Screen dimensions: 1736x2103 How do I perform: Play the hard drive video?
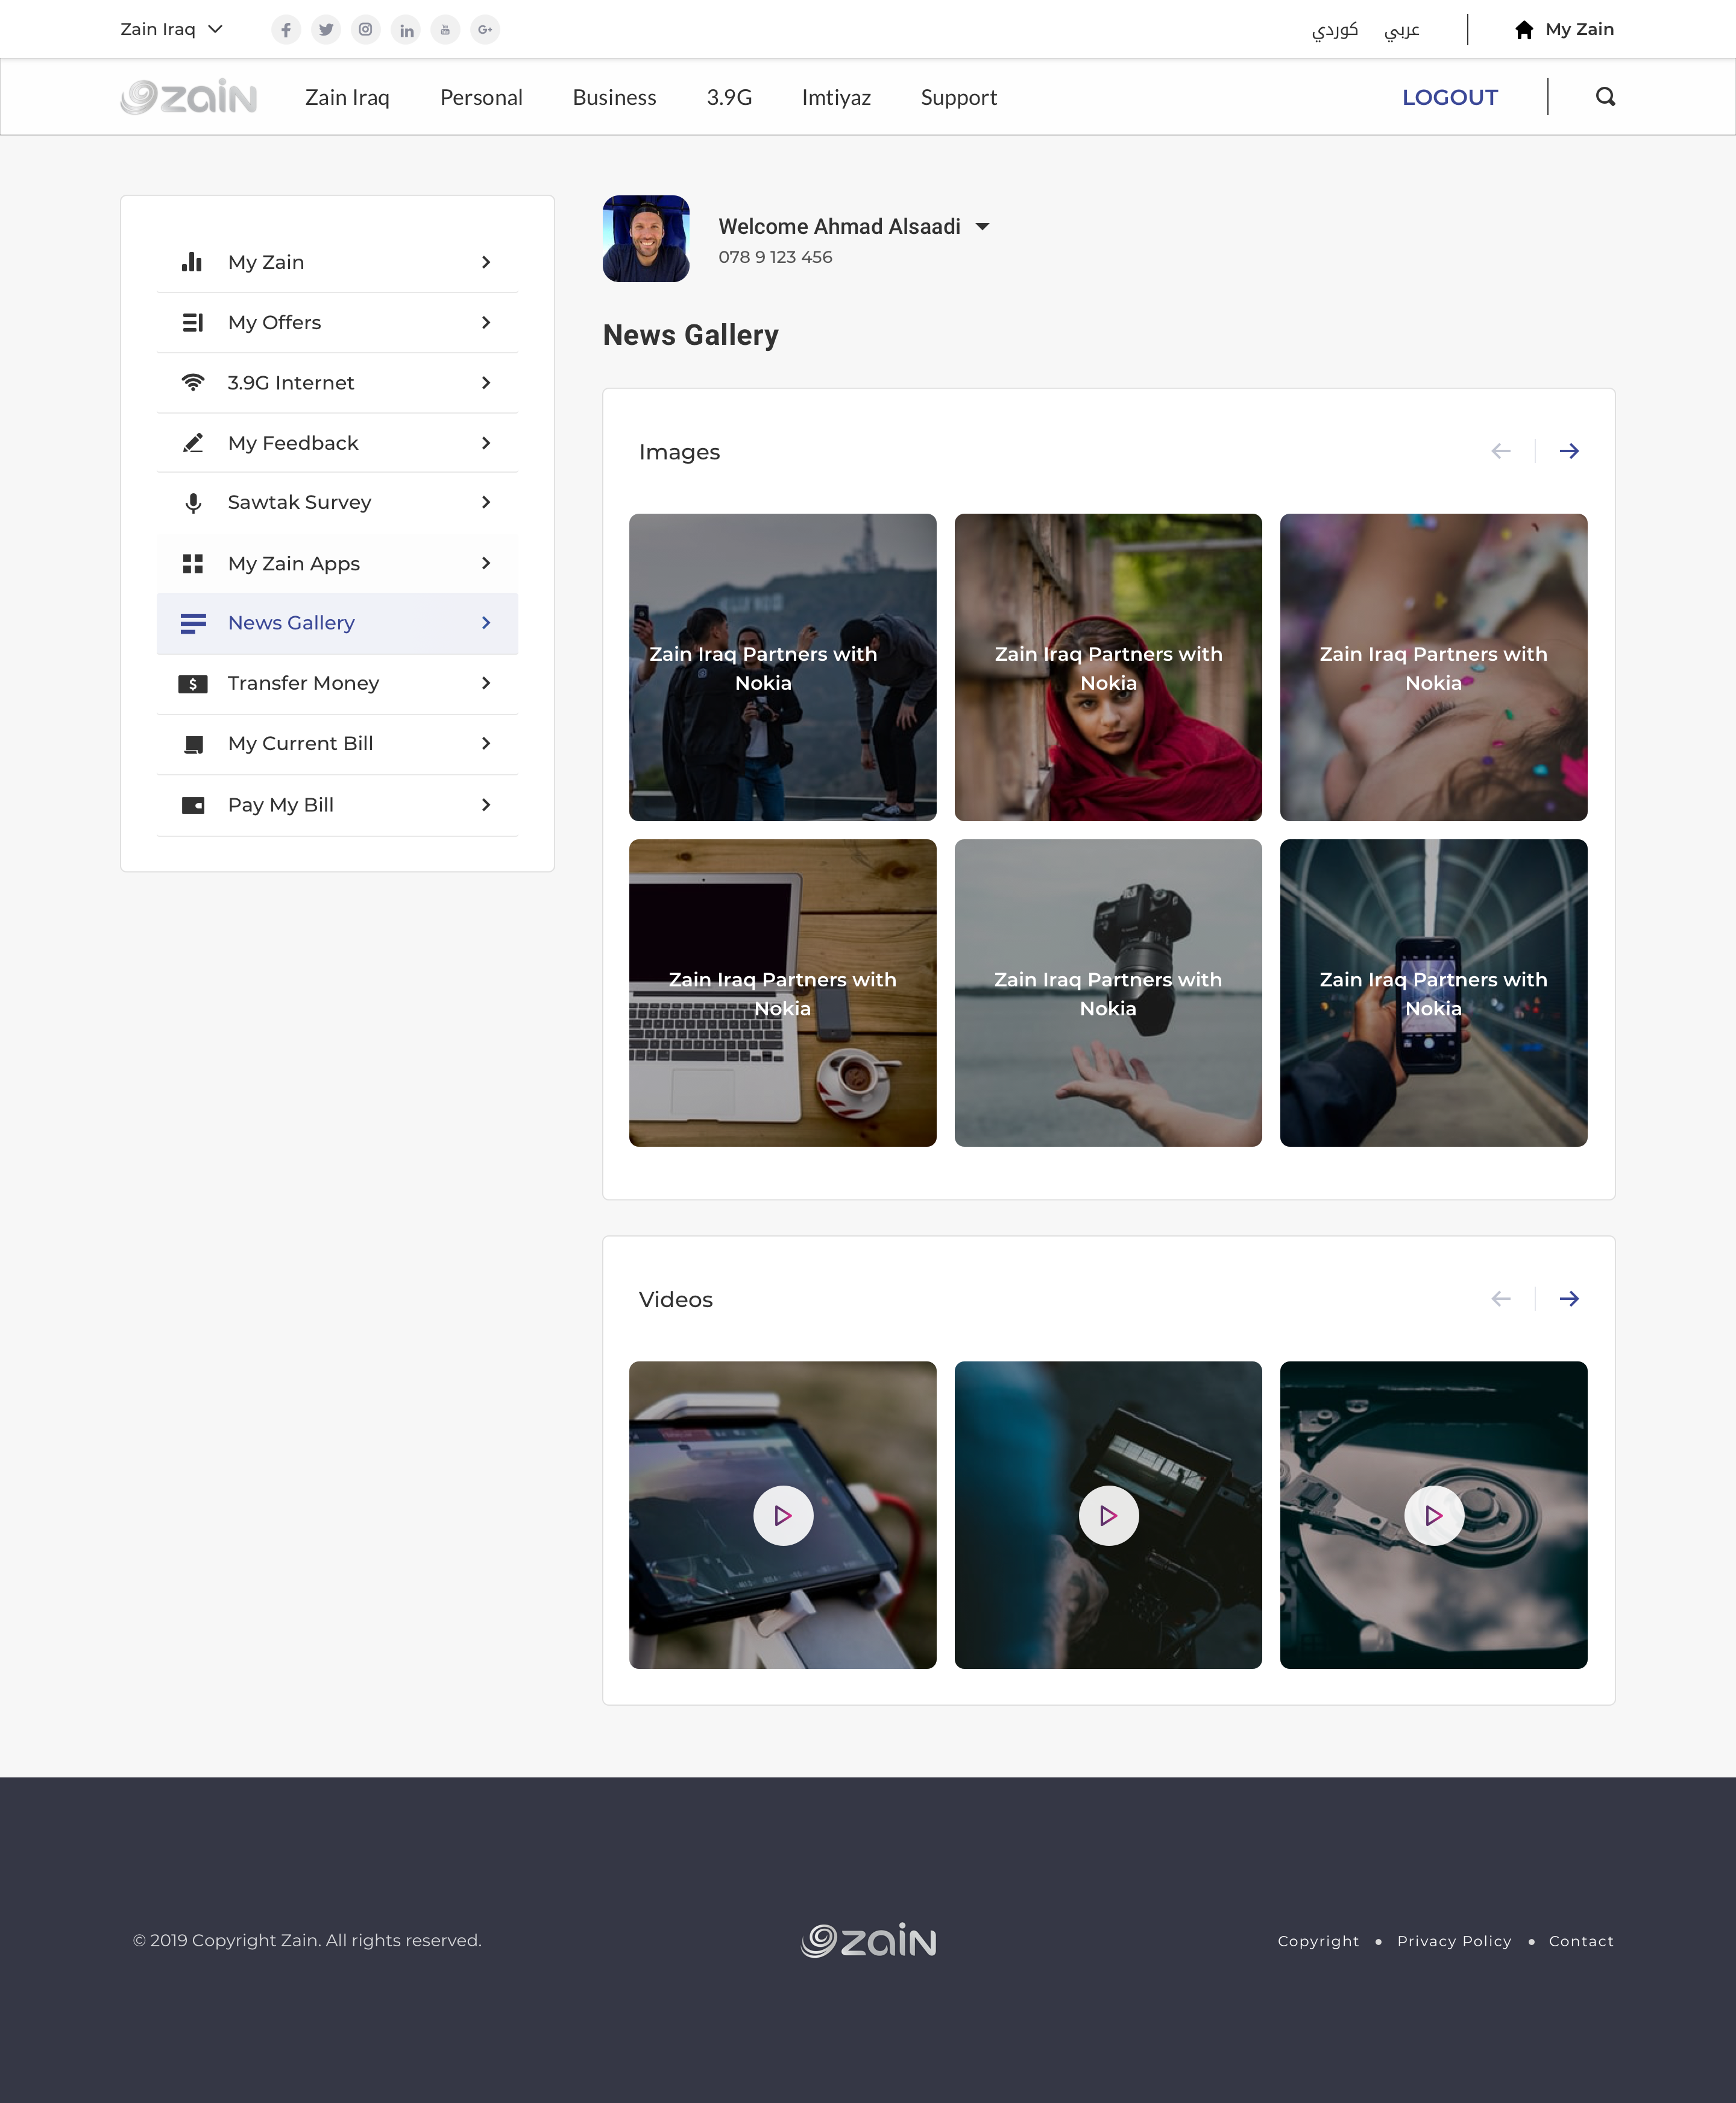(1434, 1516)
